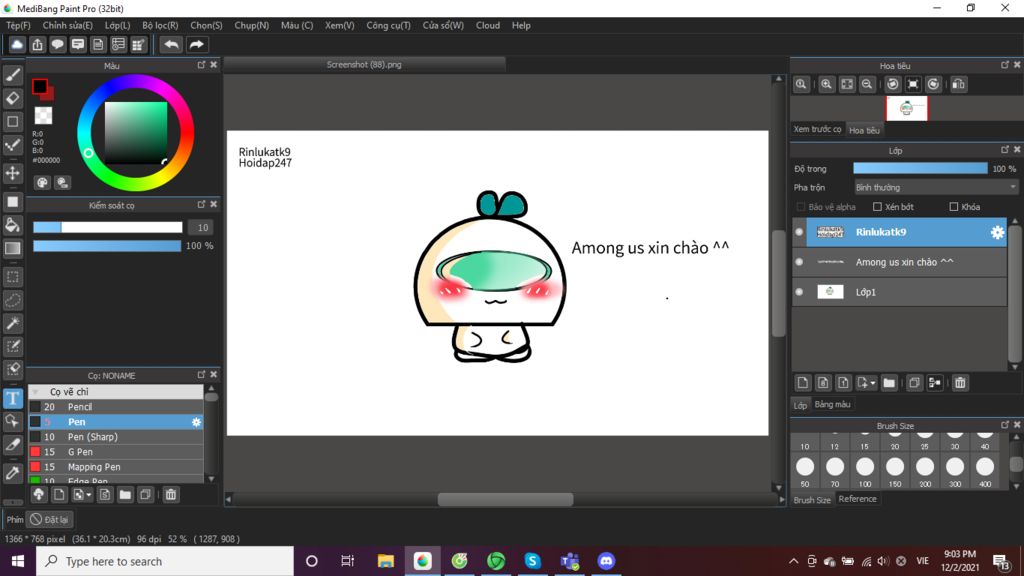The height and width of the screenshot is (576, 1024).
Task: Delete the selected brush with trash icon
Action: tap(170, 494)
